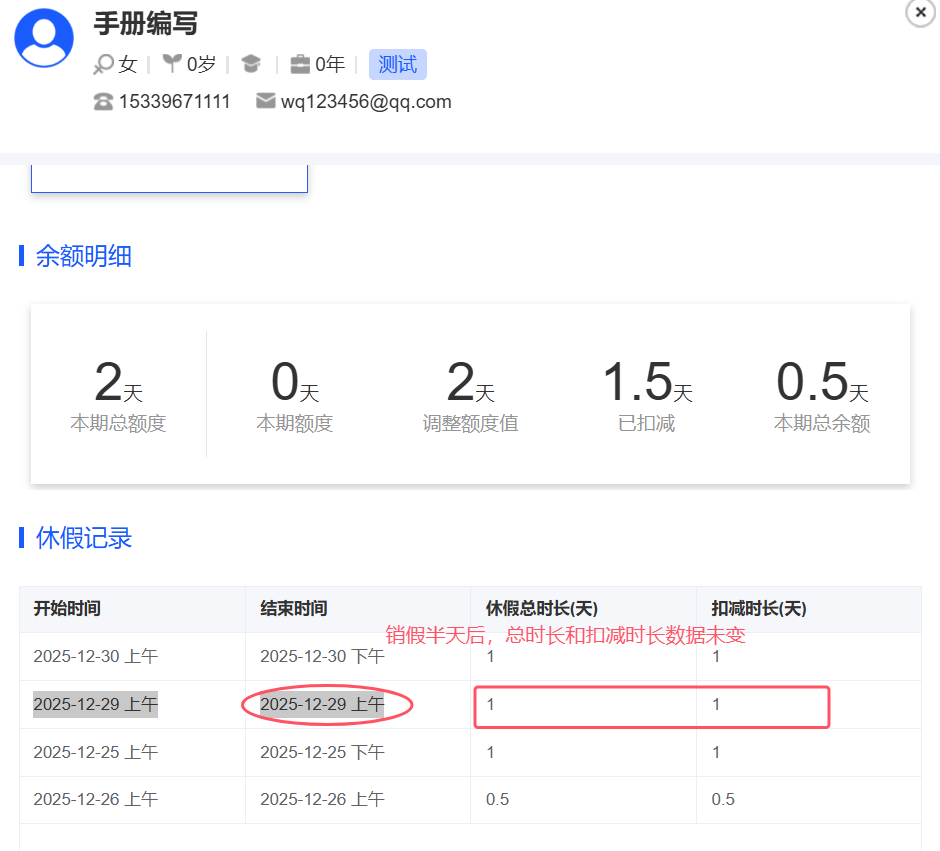
Task: Click phone number 15339671111
Action: tap(175, 102)
